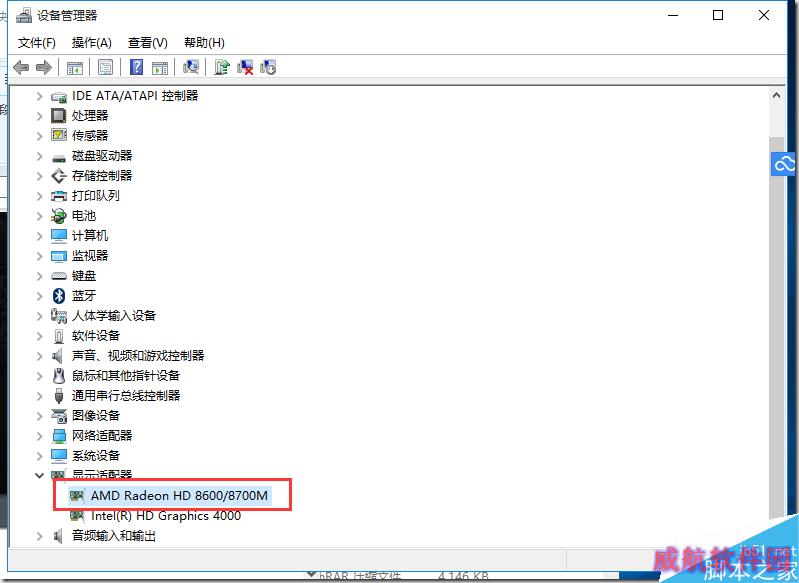The height and width of the screenshot is (583, 799).
Task: Expand the 键盘 node
Action: [39, 276]
